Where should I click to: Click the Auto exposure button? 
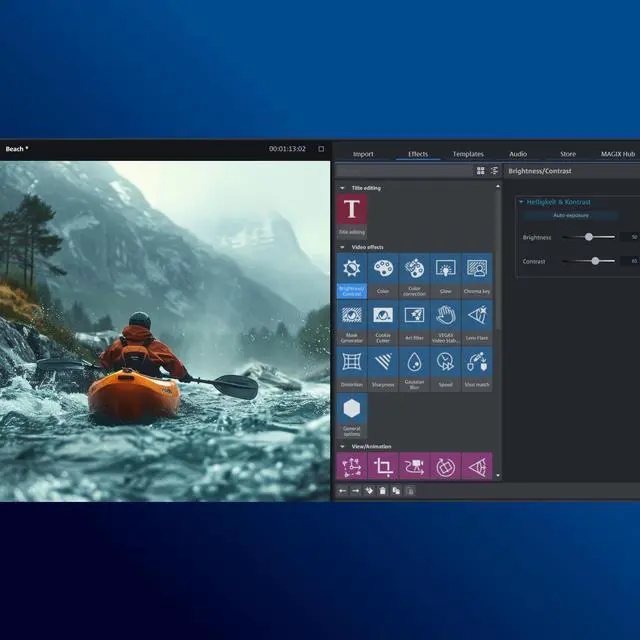tap(571, 215)
